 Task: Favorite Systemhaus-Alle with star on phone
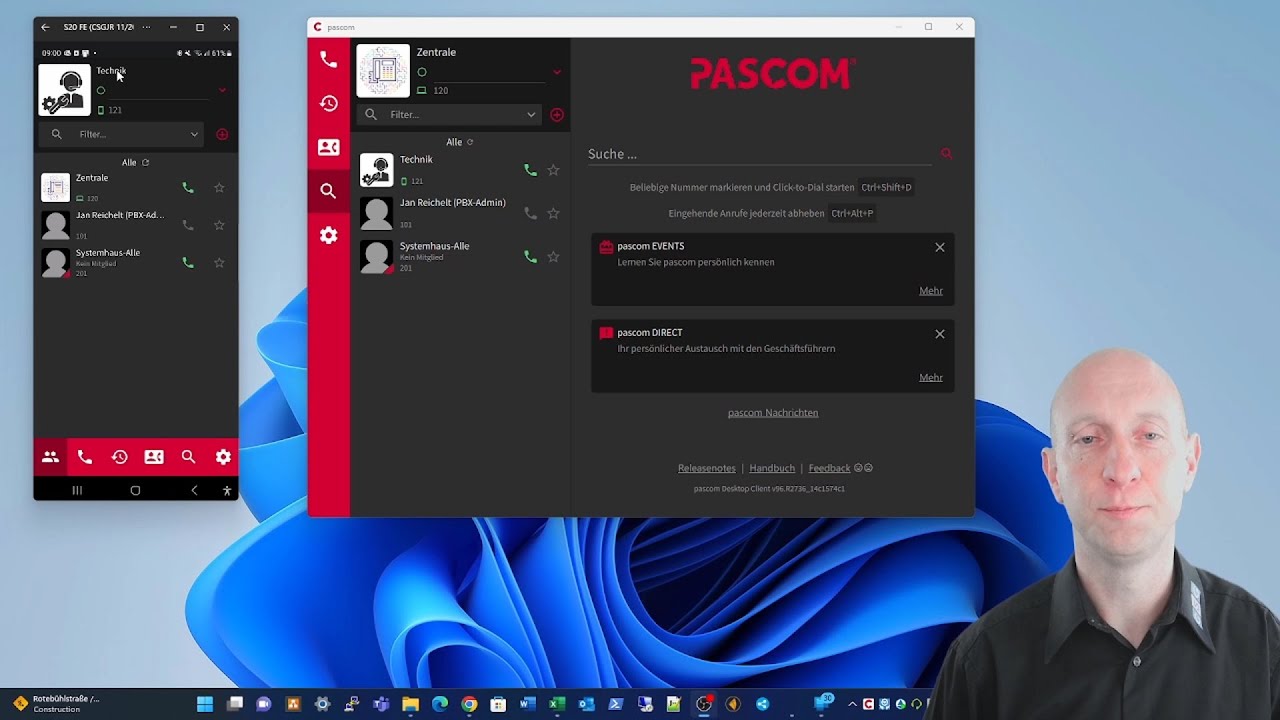[219, 263]
